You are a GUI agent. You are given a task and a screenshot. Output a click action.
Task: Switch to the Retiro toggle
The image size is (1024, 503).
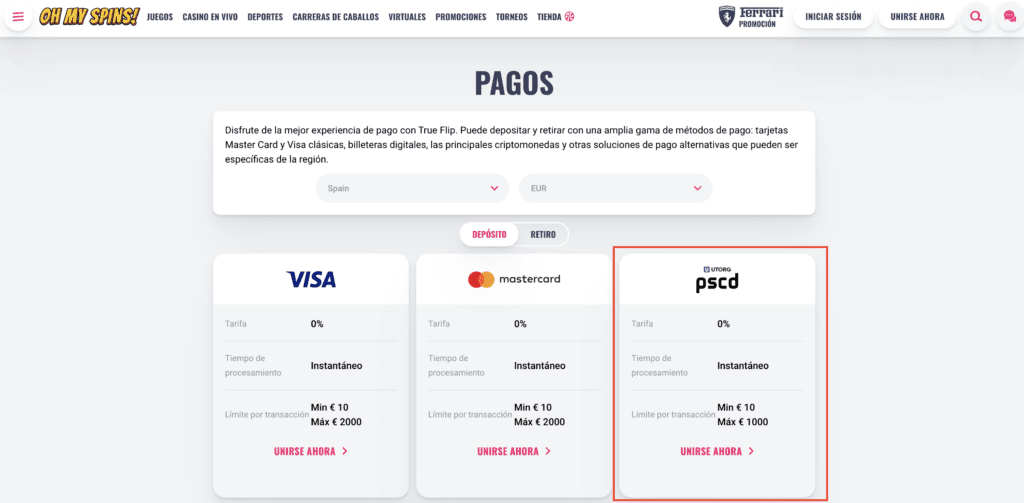(x=543, y=235)
